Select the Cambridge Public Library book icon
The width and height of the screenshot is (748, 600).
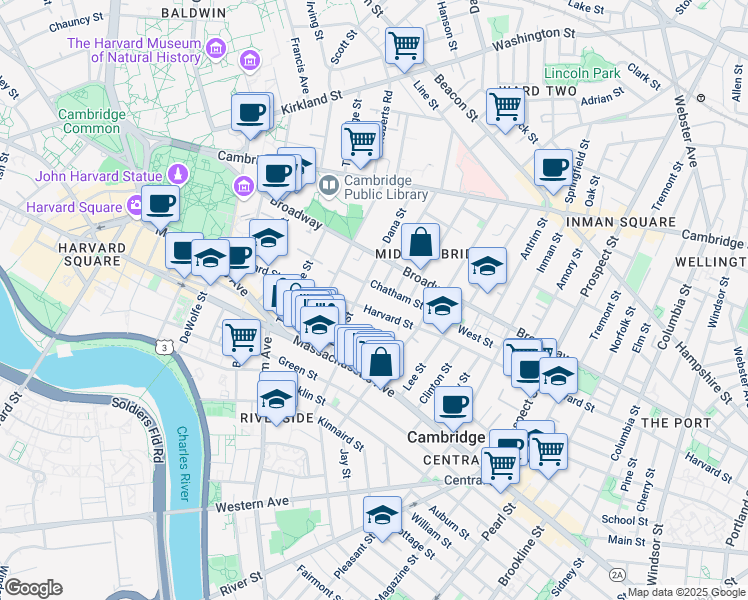click(328, 186)
